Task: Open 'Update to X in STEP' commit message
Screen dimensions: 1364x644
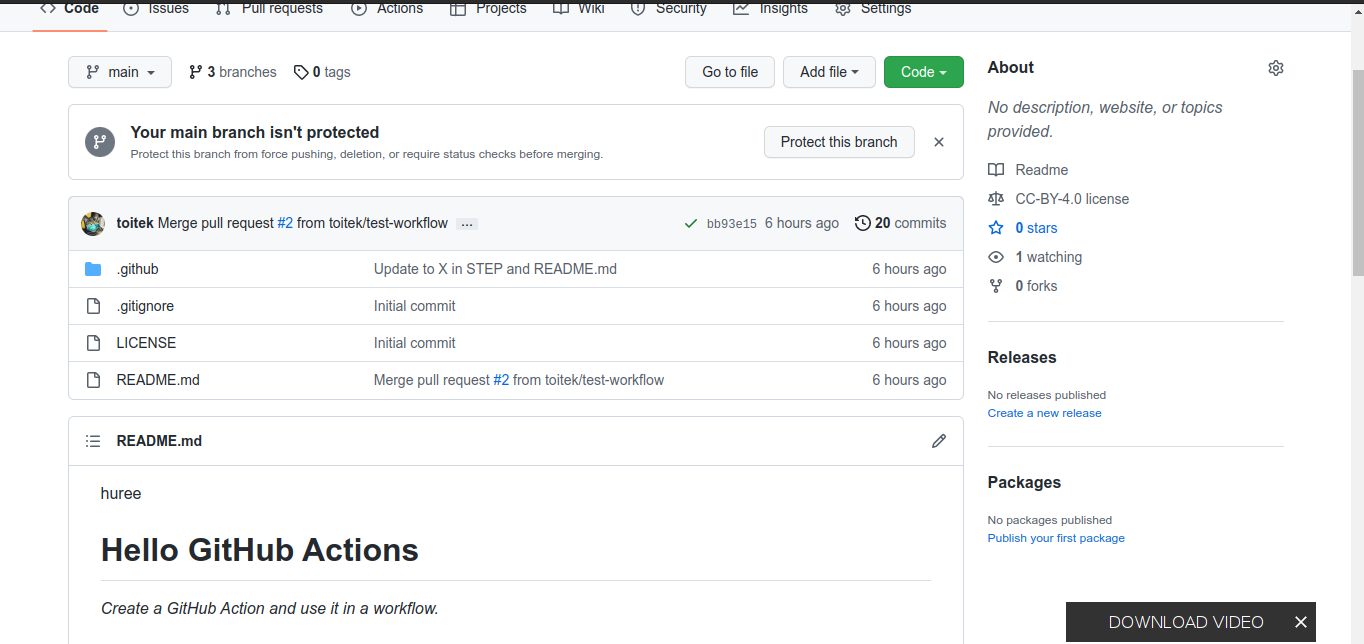Action: [x=495, y=269]
